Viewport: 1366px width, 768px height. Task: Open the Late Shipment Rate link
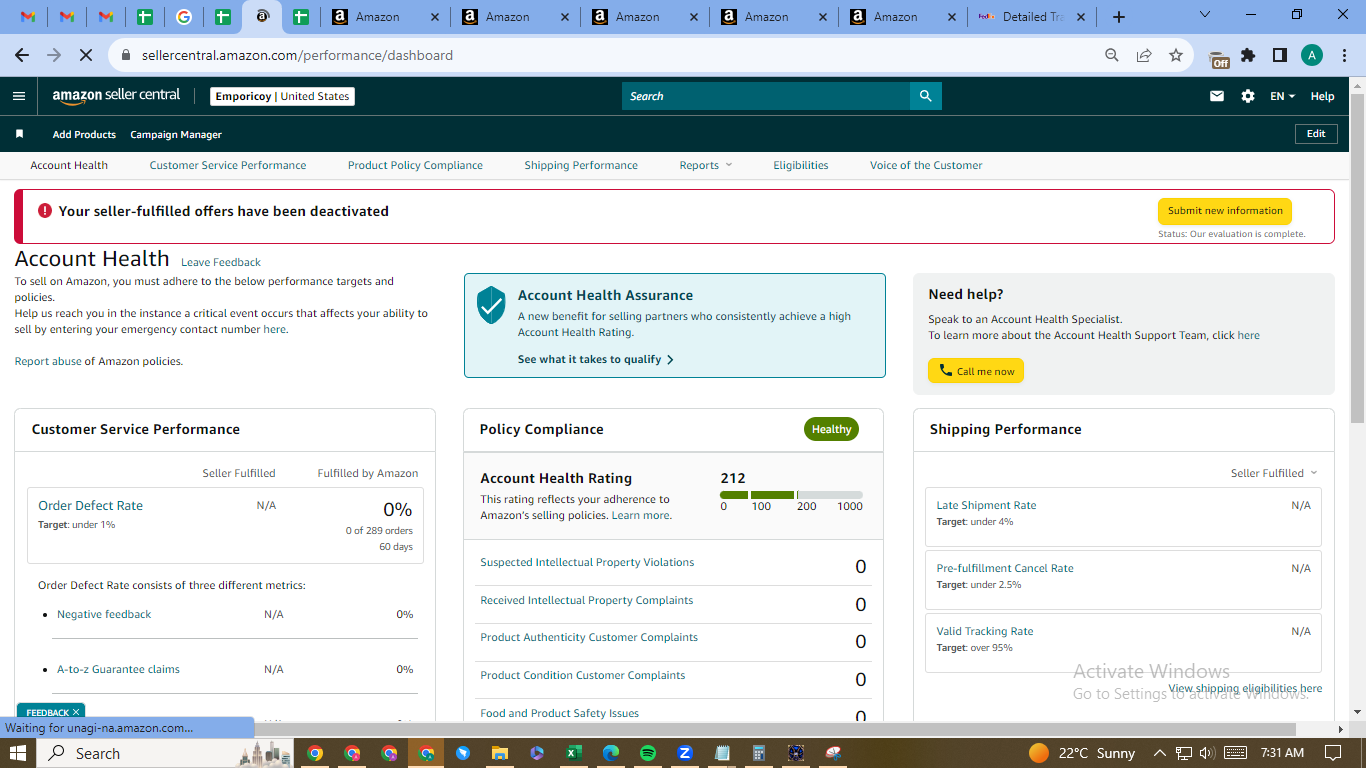click(986, 505)
